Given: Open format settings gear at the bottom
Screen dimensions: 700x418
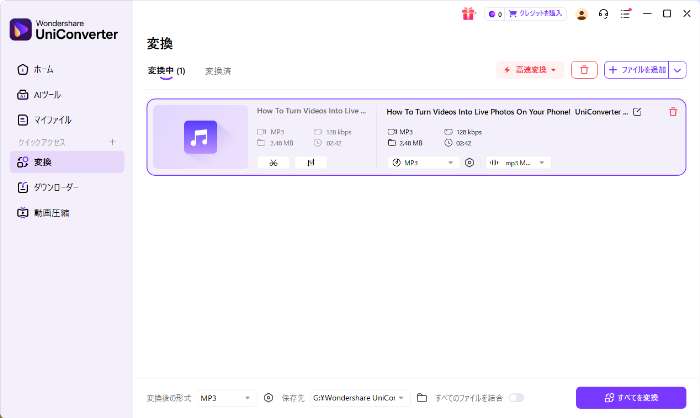Looking at the screenshot, I should tap(268, 397).
